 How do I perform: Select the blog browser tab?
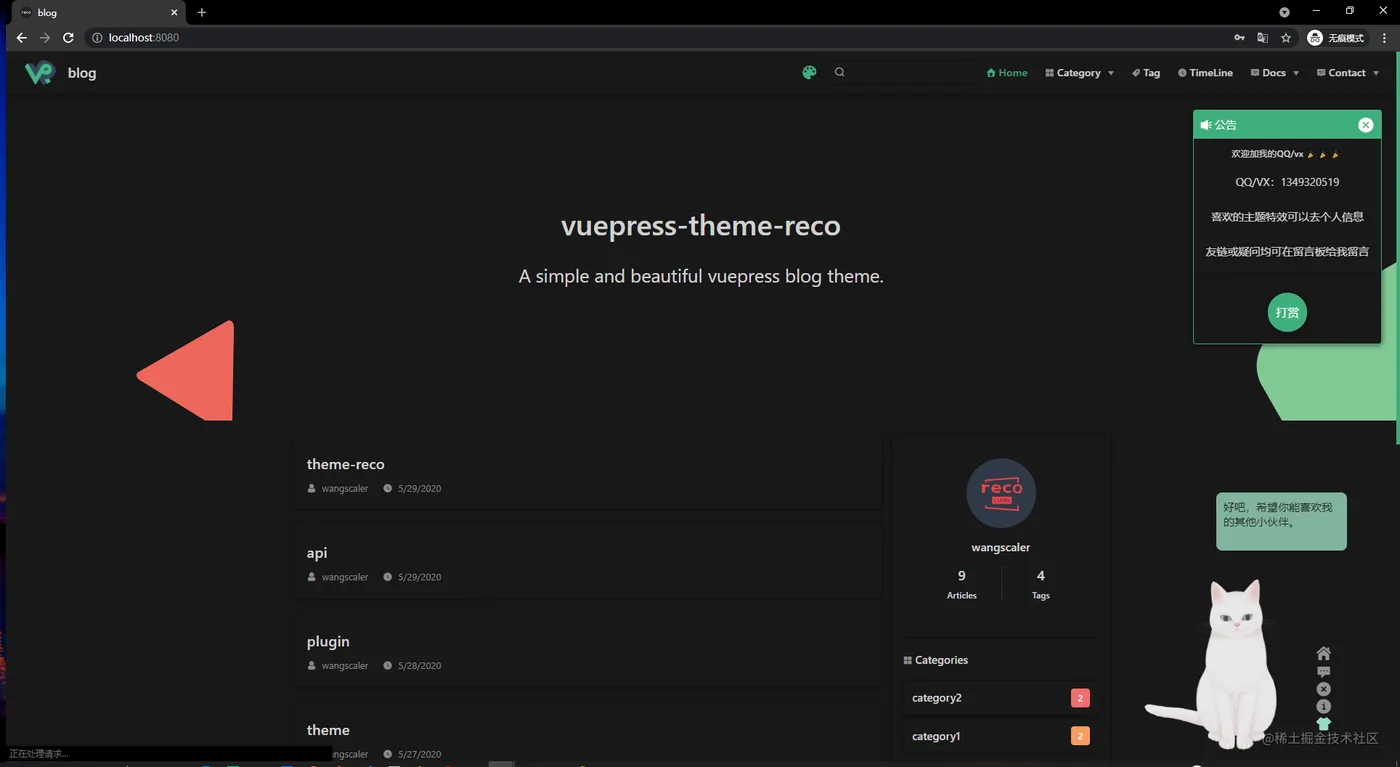(97, 13)
